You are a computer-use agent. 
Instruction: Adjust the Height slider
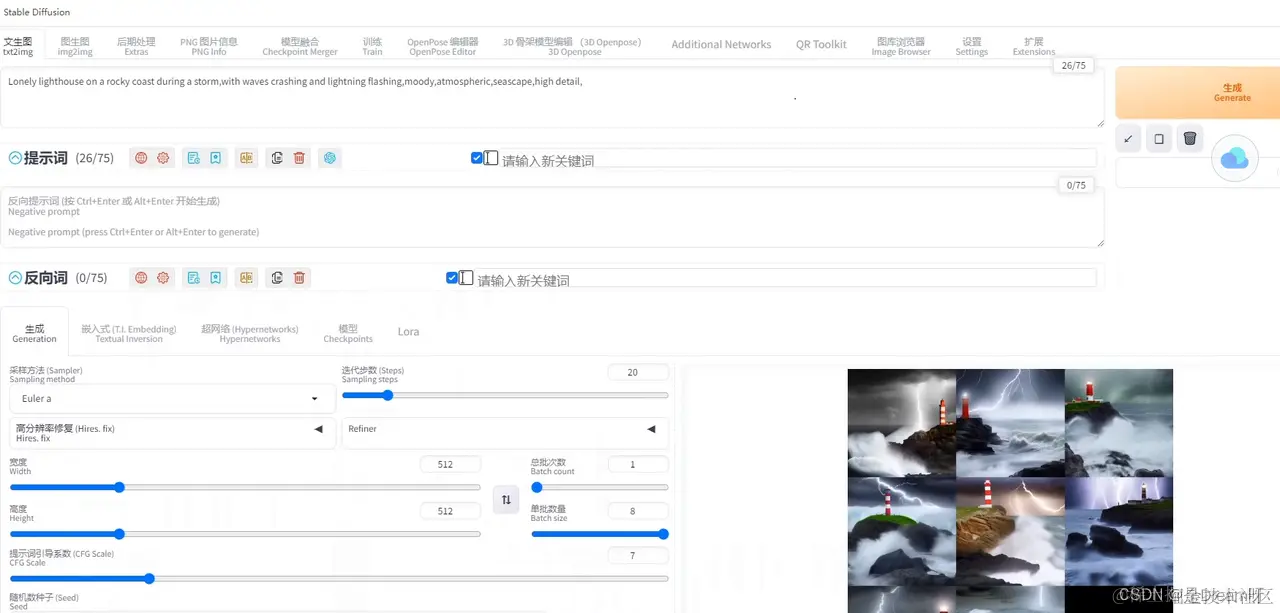coord(245,534)
